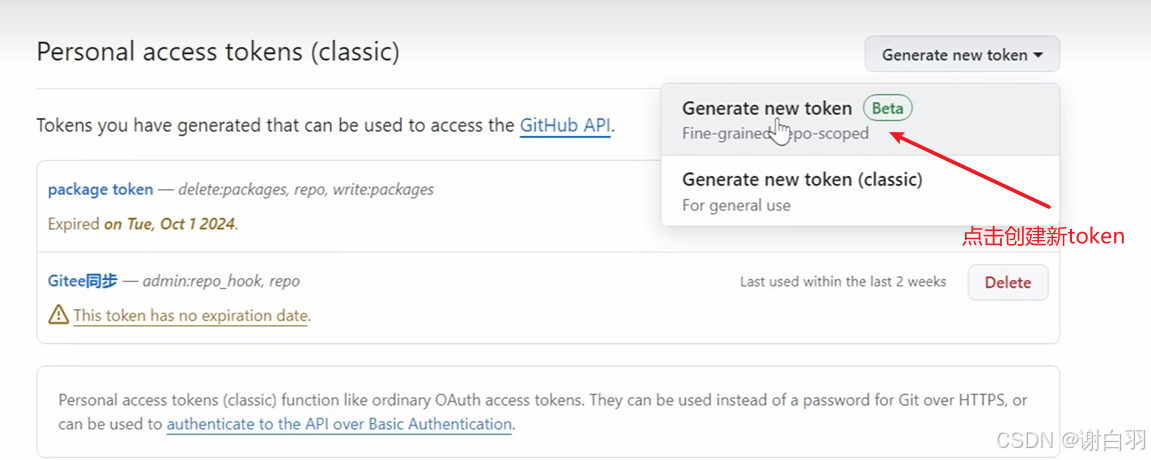Click the 'For general use' description text
This screenshot has height=460, width=1151.
(x=736, y=205)
